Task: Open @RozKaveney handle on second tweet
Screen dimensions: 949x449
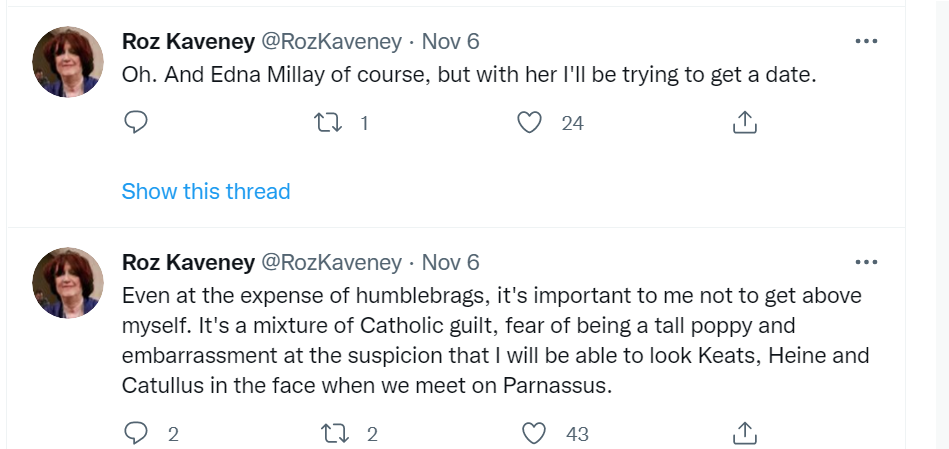Action: [331, 262]
